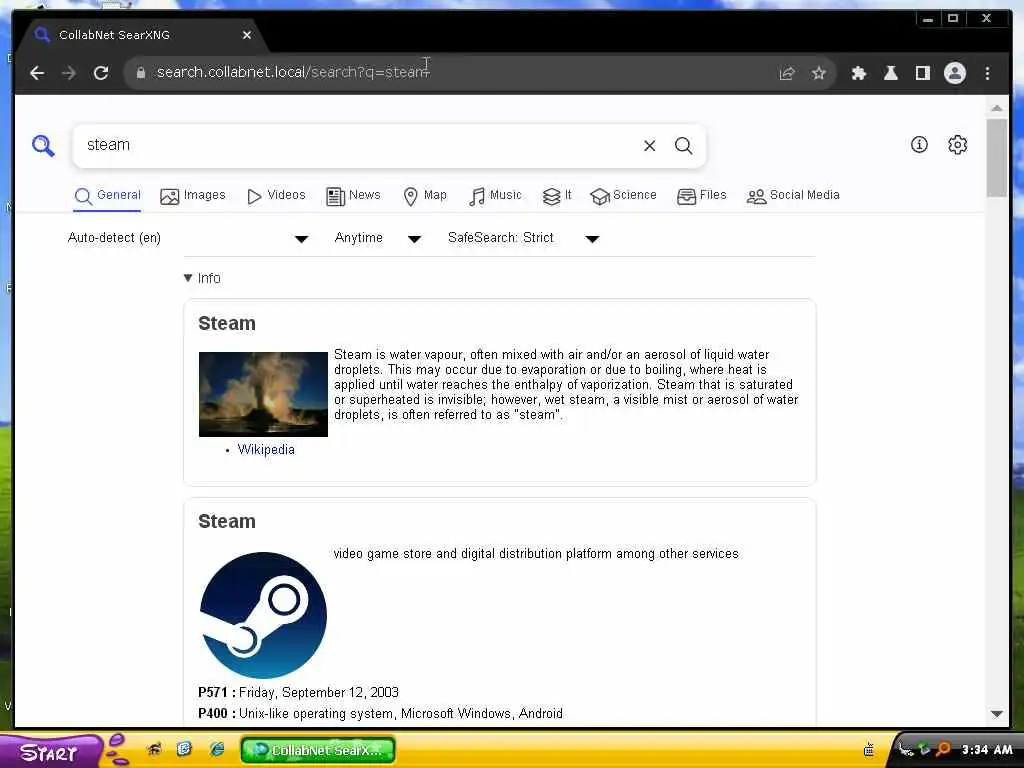Viewport: 1024px width, 768px height.
Task: Switch to the Music category tab
Action: coord(495,195)
